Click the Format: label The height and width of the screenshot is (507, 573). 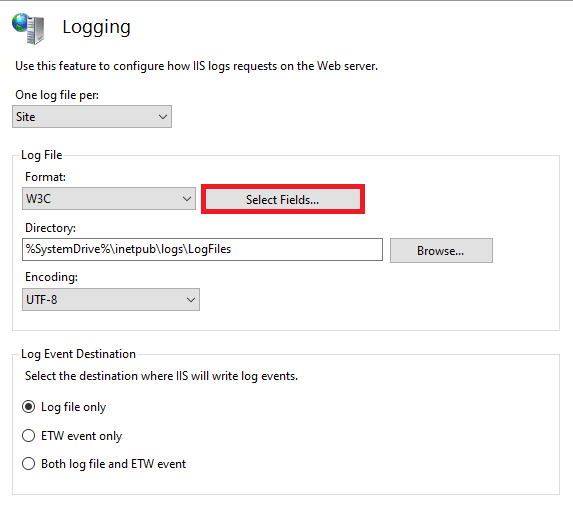(x=45, y=177)
